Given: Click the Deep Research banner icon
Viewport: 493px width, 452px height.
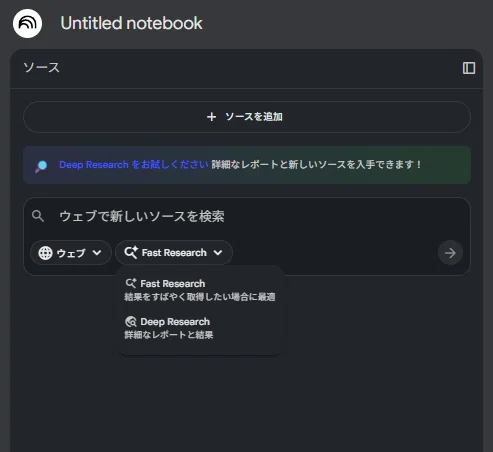Looking at the screenshot, I should pyautogui.click(x=42, y=166).
